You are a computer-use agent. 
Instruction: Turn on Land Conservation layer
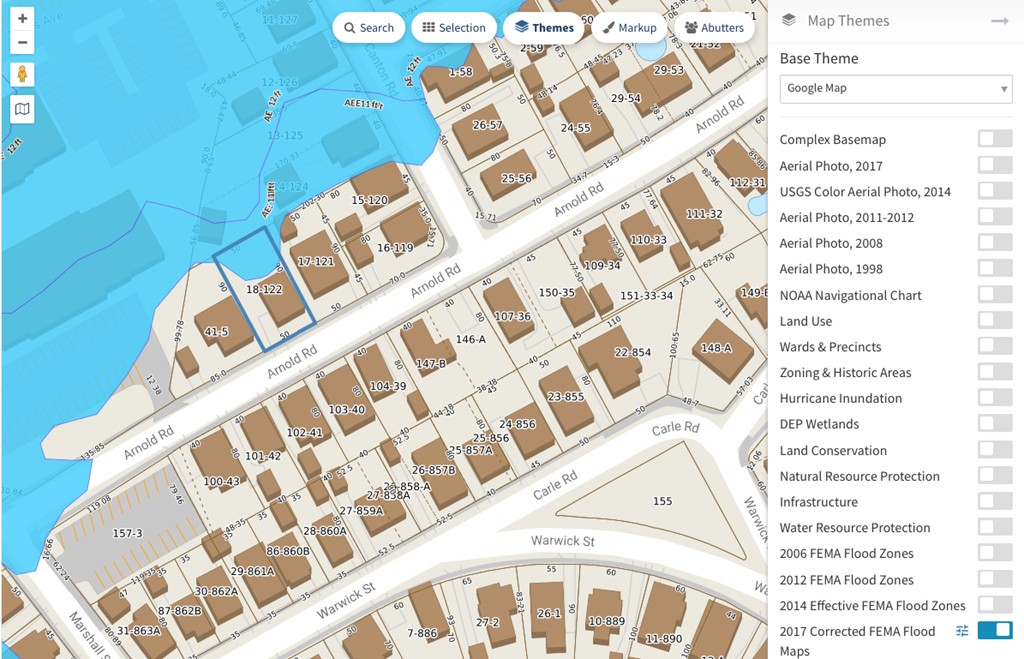click(995, 449)
